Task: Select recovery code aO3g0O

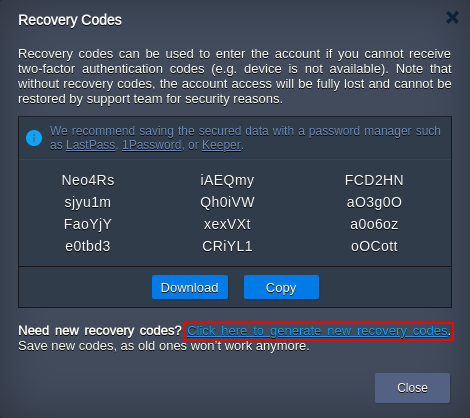Action: (374, 202)
